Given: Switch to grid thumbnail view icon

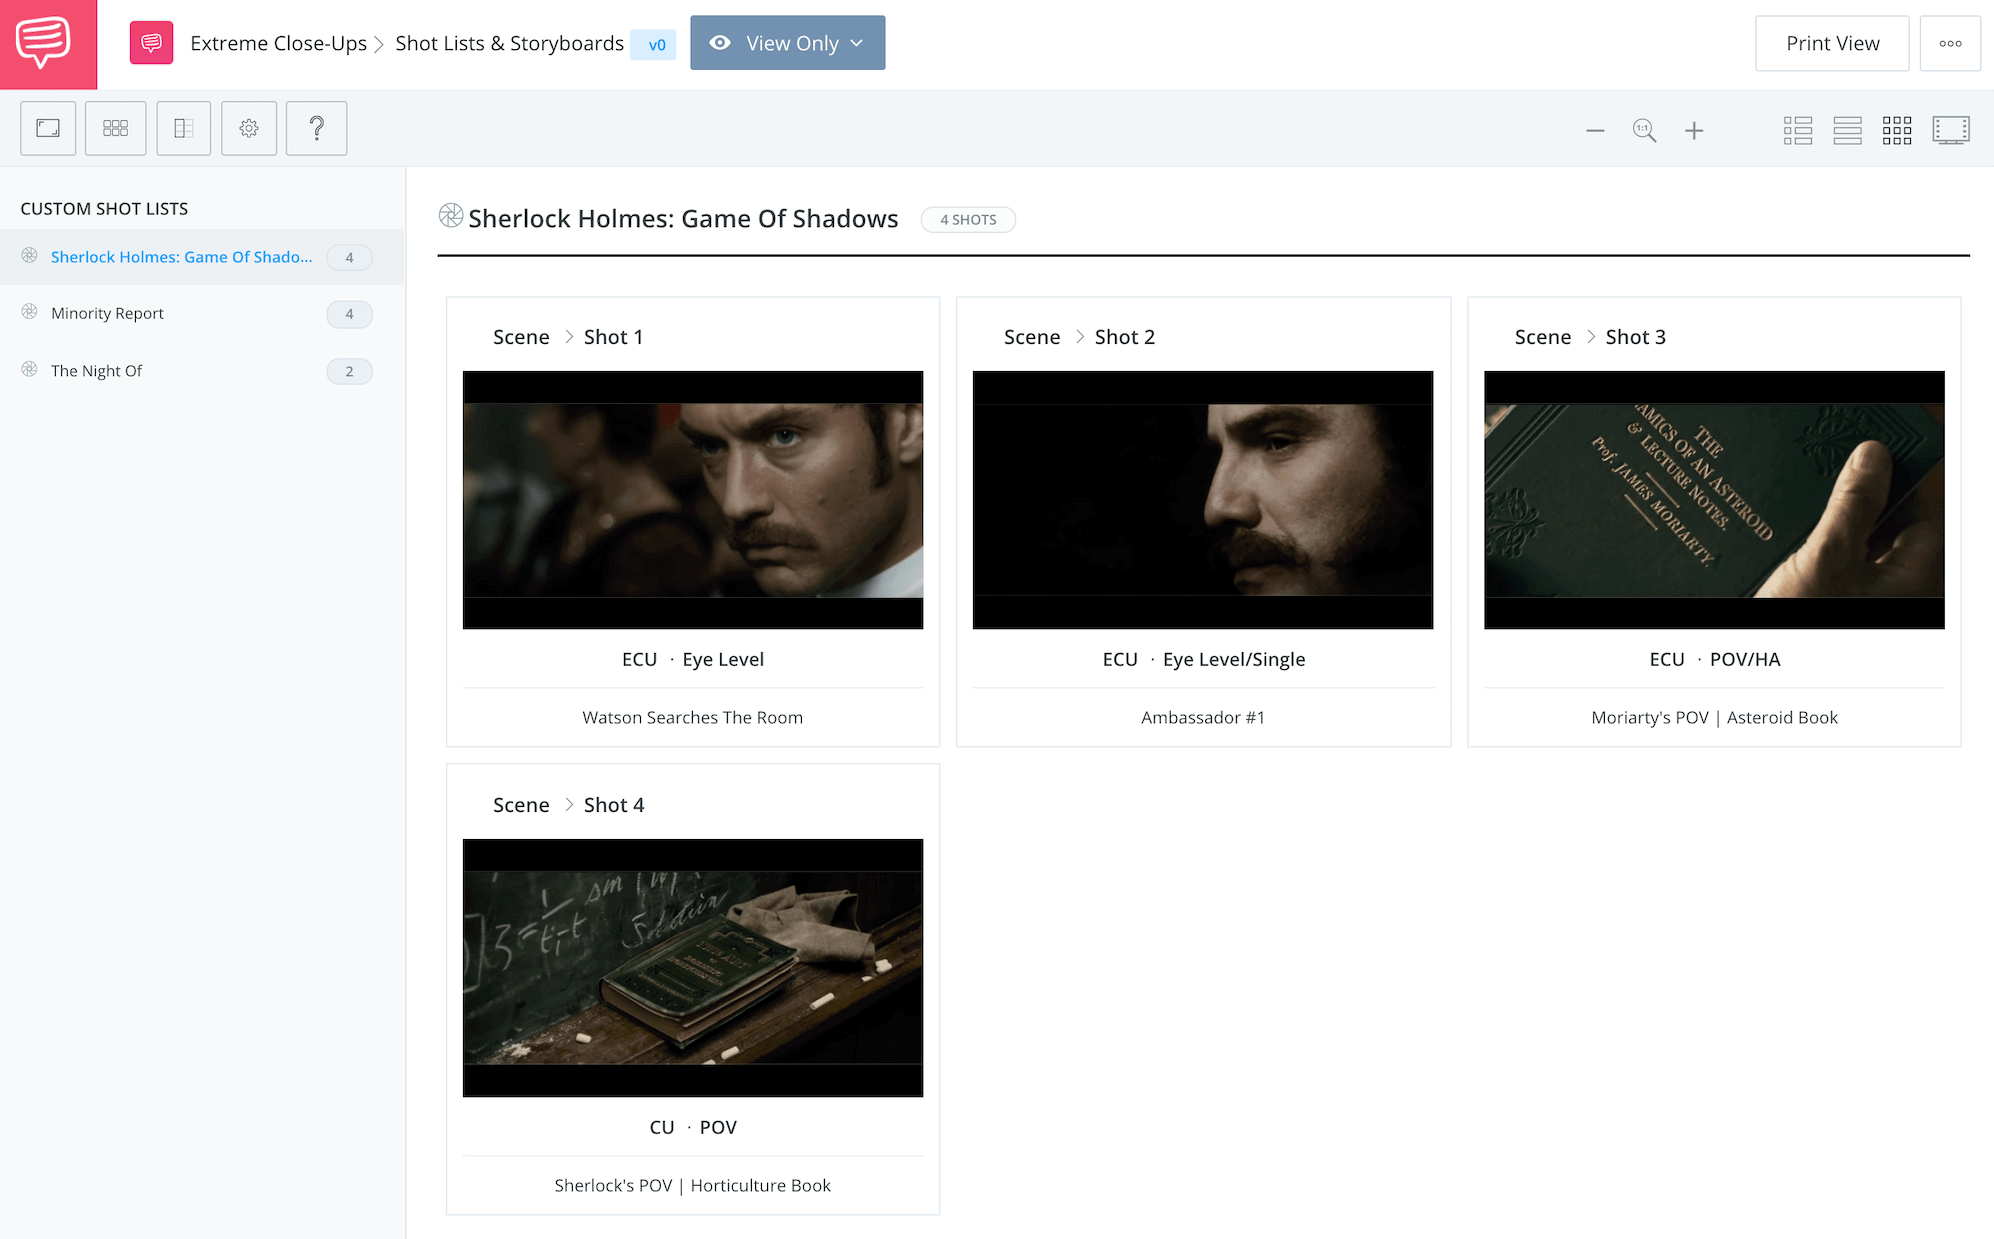Looking at the screenshot, I should pyautogui.click(x=1897, y=131).
